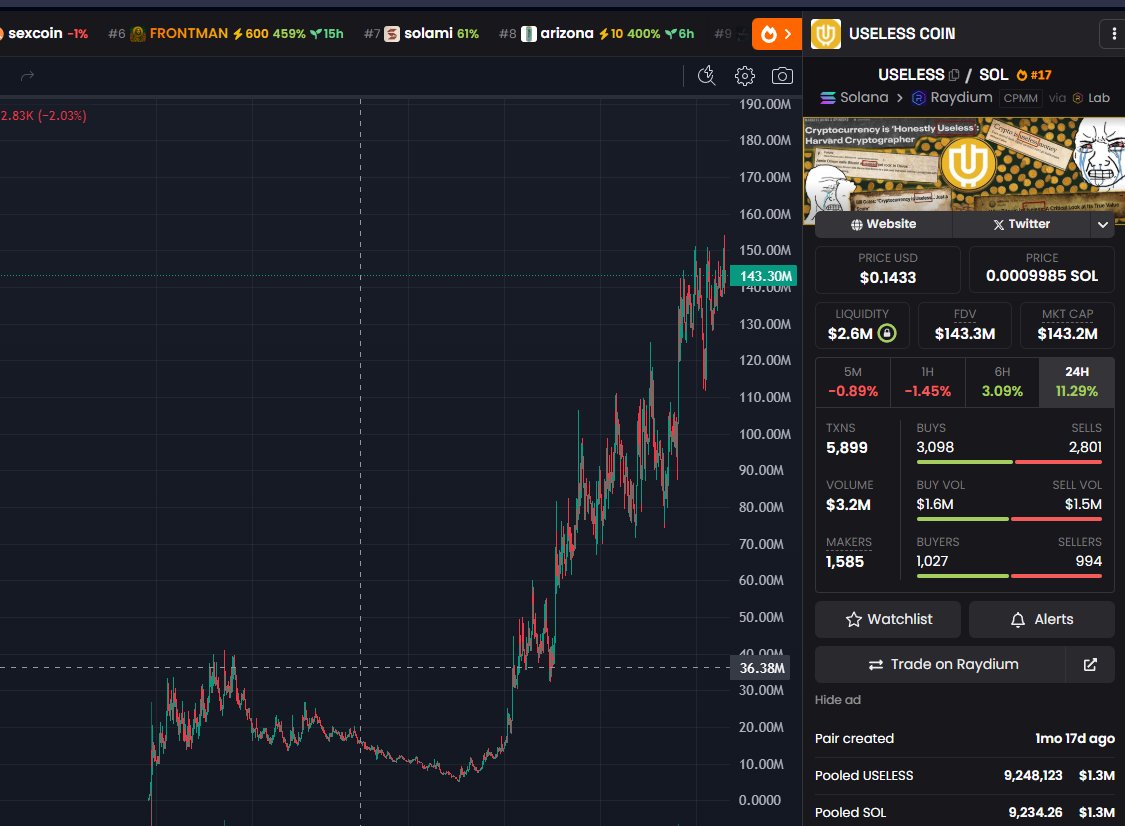Add token to Watchlist
This screenshot has height=826, width=1125.
pos(888,619)
